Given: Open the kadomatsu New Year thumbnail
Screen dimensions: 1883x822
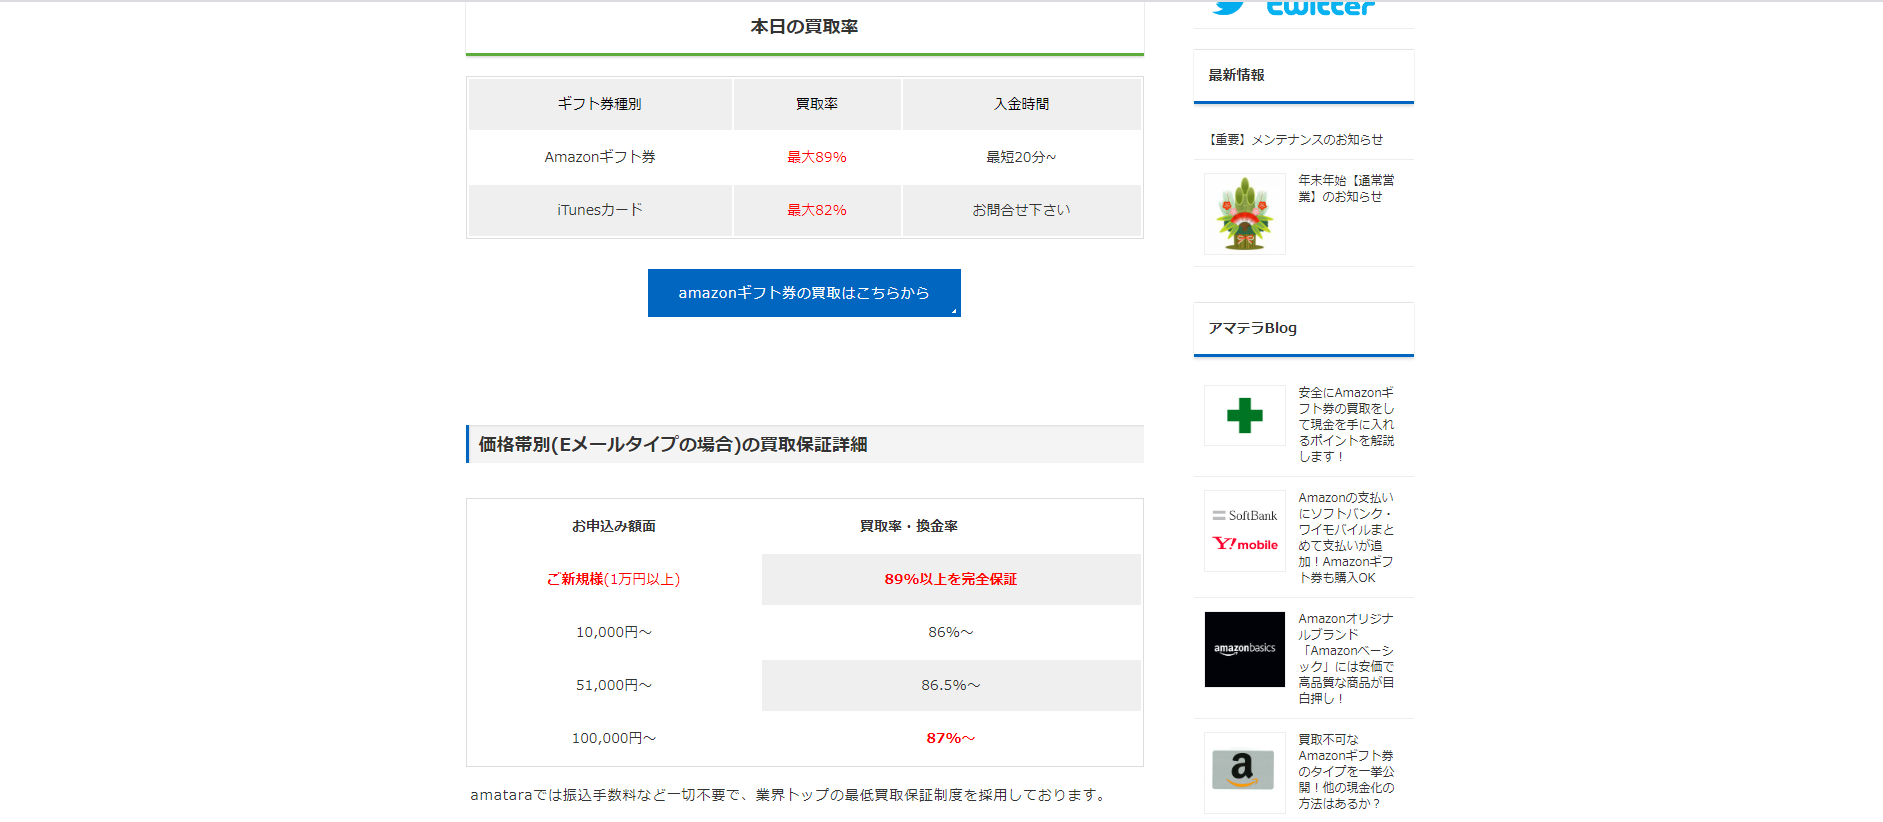Looking at the screenshot, I should tap(1245, 214).
